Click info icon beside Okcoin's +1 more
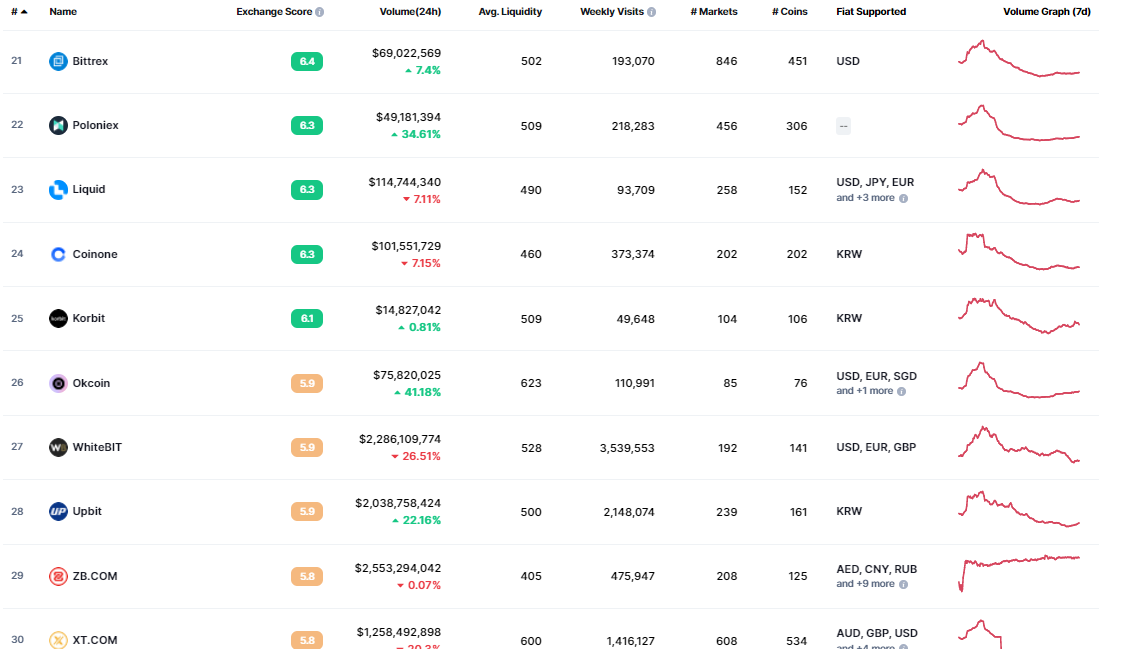Screen dimensions: 1124x649 pos(902,392)
